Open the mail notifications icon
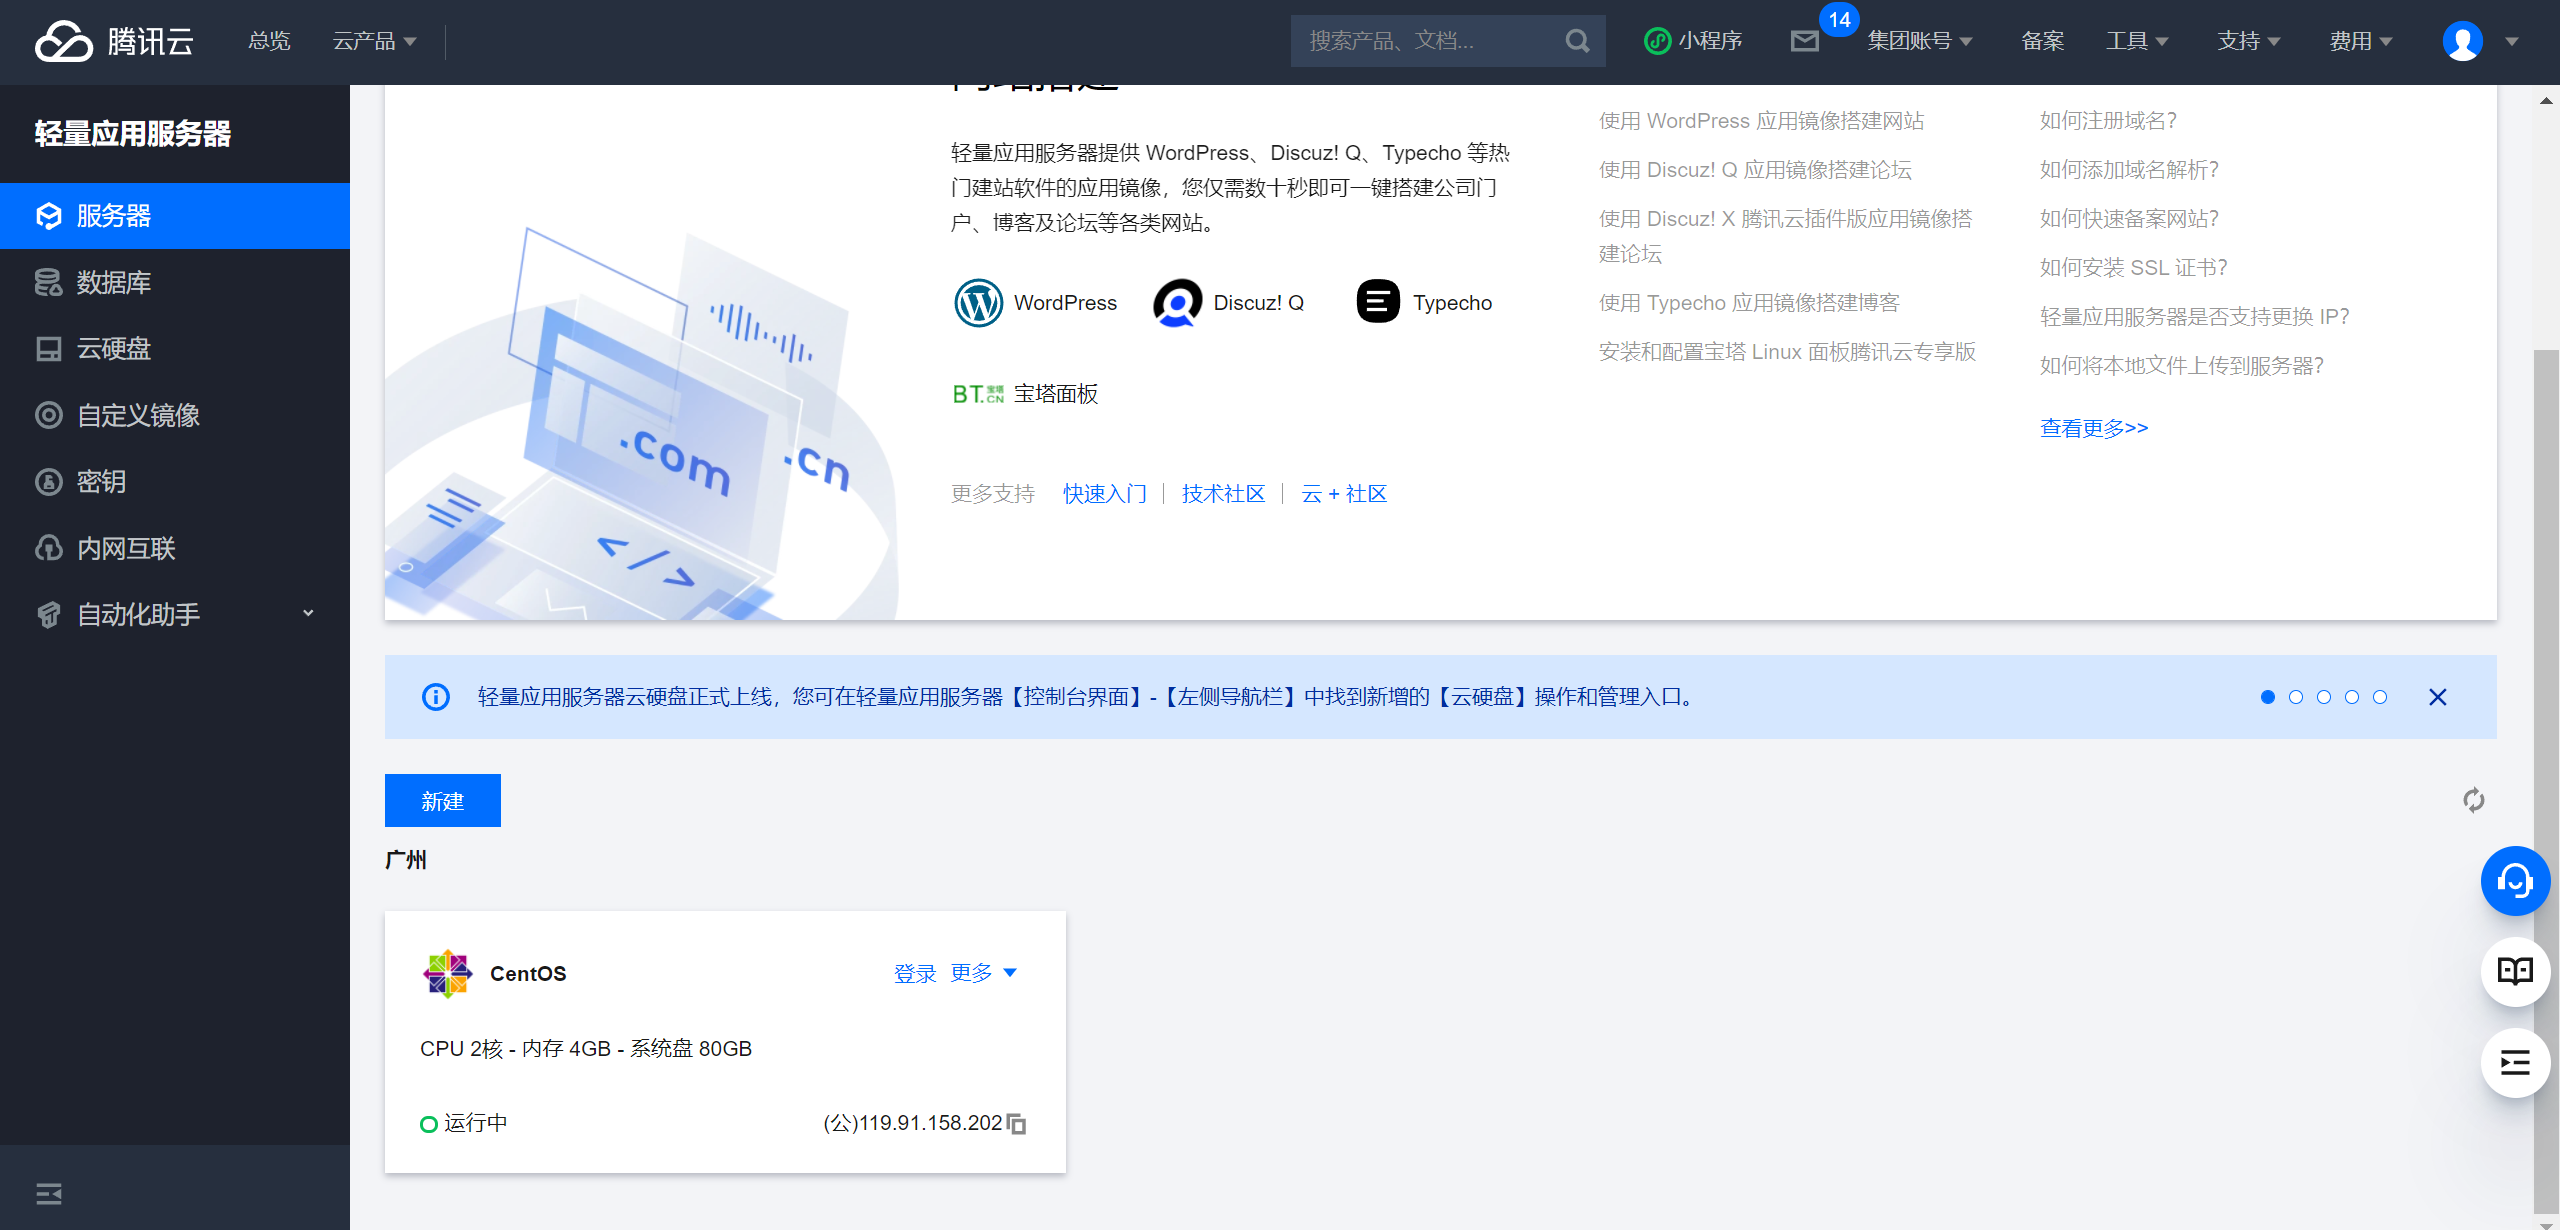Viewport: 2560px width, 1230px height. coord(1804,41)
